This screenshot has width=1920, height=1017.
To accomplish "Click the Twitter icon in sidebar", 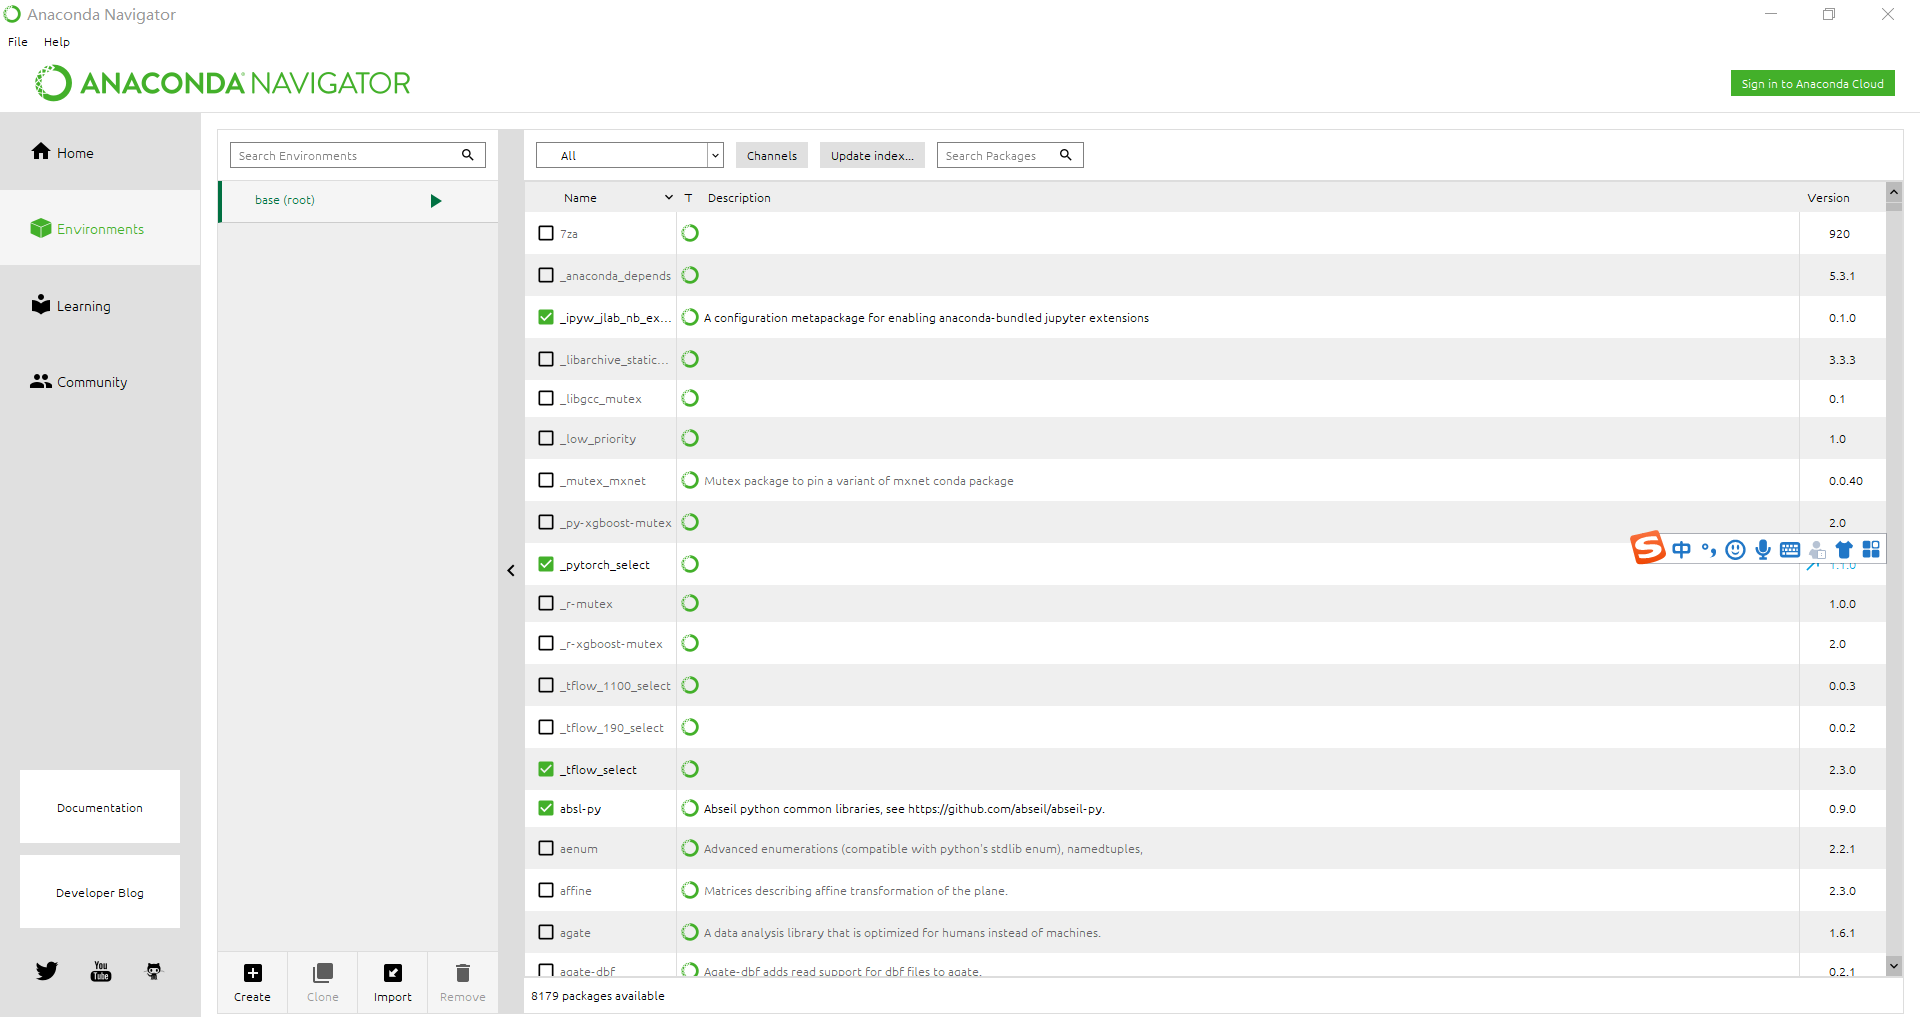I will coord(47,971).
